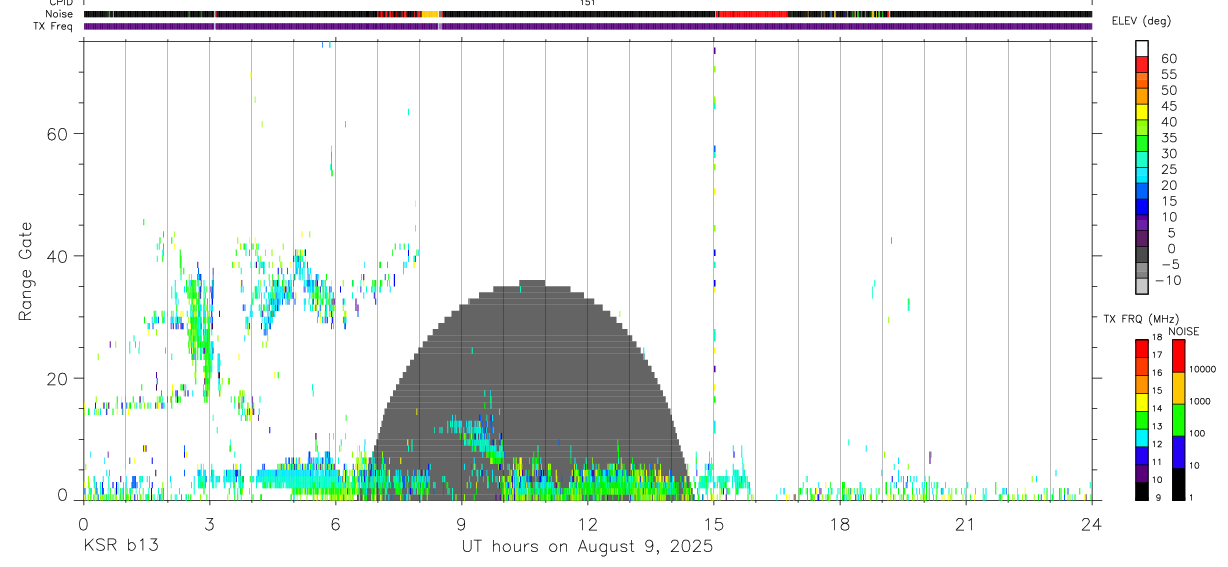The height and width of the screenshot is (567, 1228).
Task: Select the green segment of the NOISE color bar
Action: tap(1178, 420)
